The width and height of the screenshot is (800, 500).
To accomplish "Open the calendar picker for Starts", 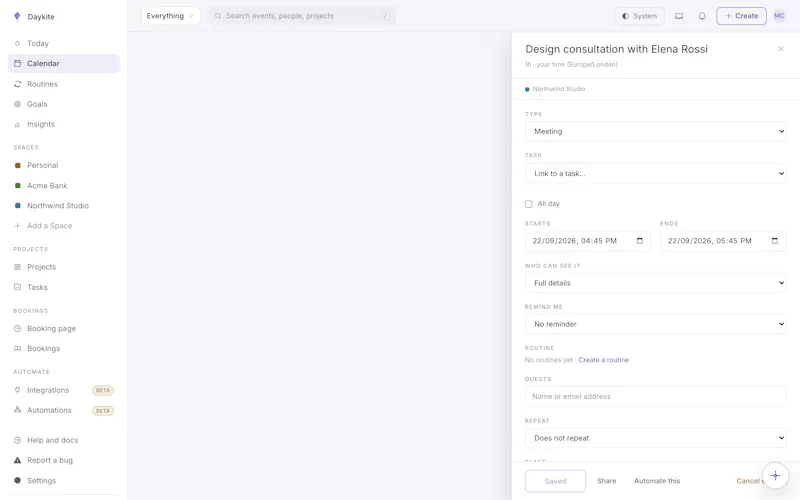I will 640,241.
